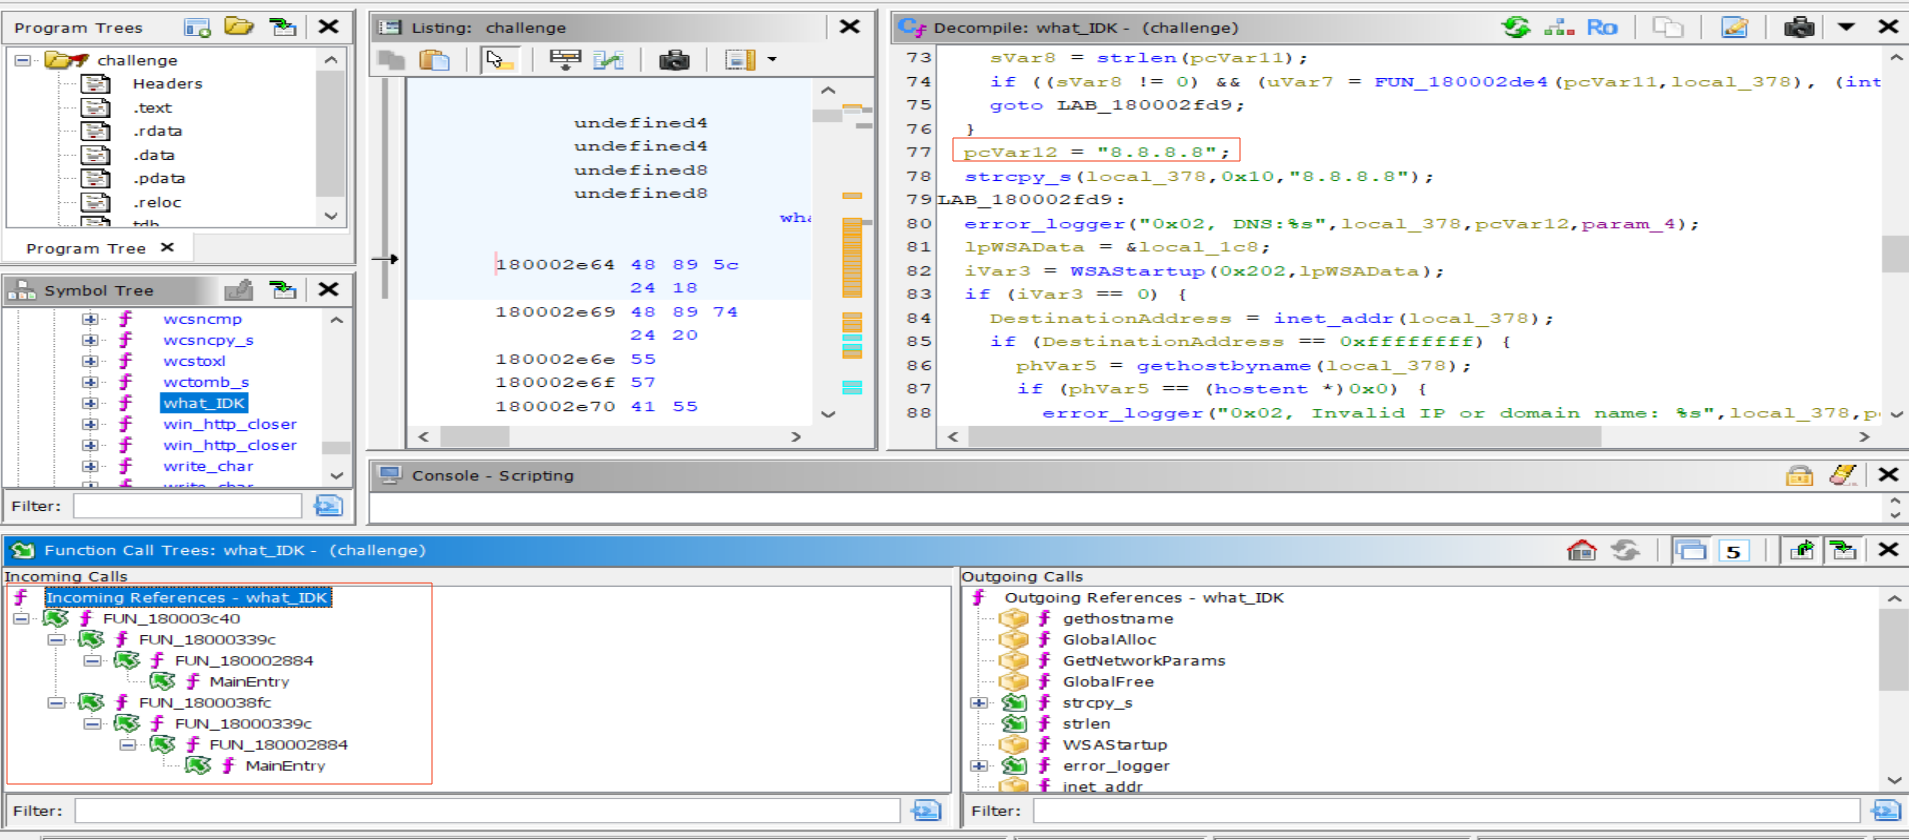The height and width of the screenshot is (840, 1909).
Task: Click error_logger call on line 80
Action: [1044, 224]
